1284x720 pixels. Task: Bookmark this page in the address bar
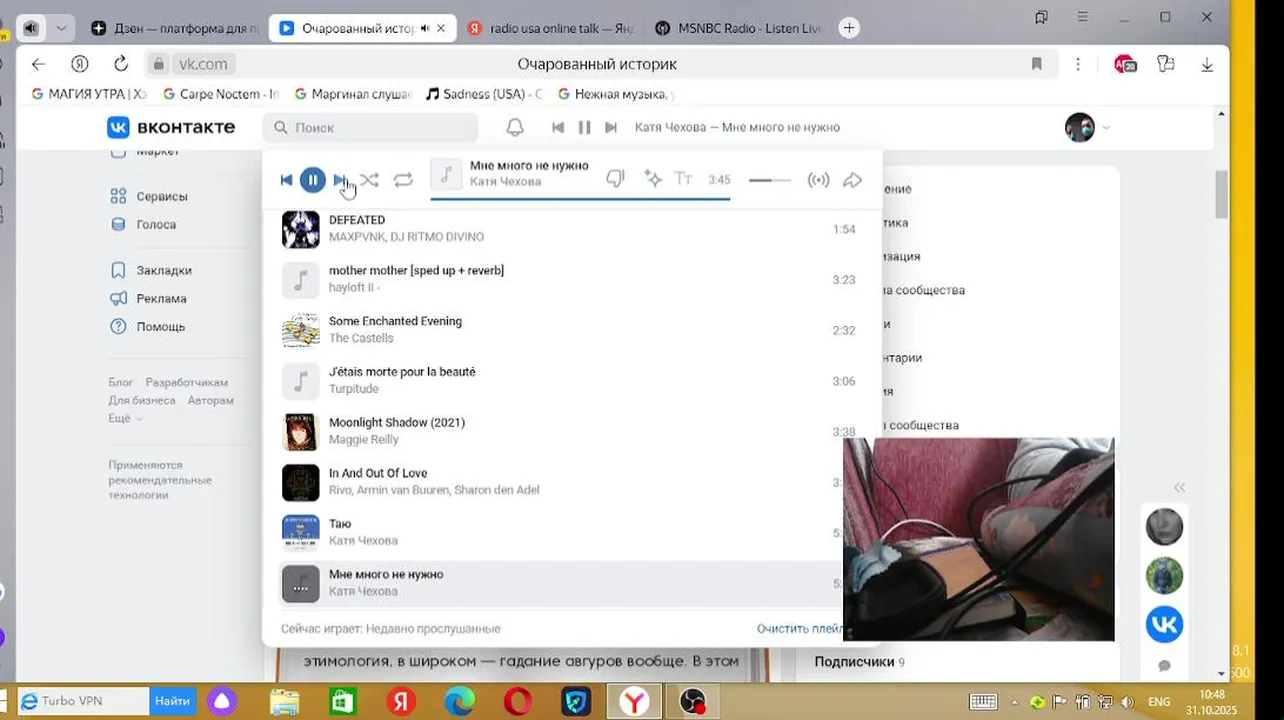[1037, 64]
